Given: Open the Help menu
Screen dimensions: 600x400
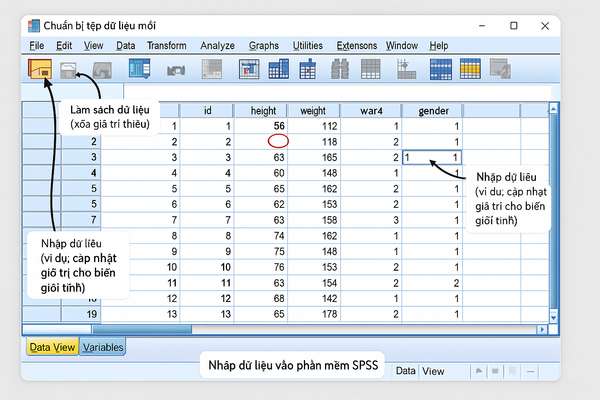Looking at the screenshot, I should point(439,46).
